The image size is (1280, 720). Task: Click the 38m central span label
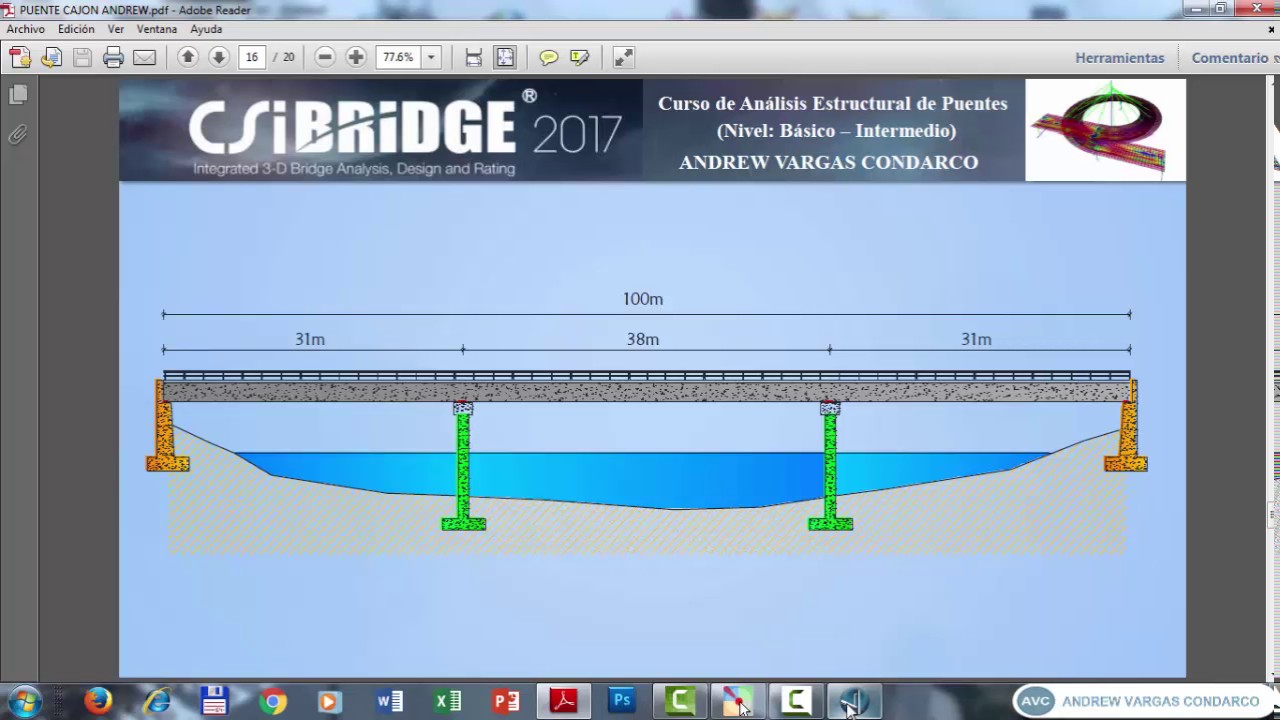point(643,340)
